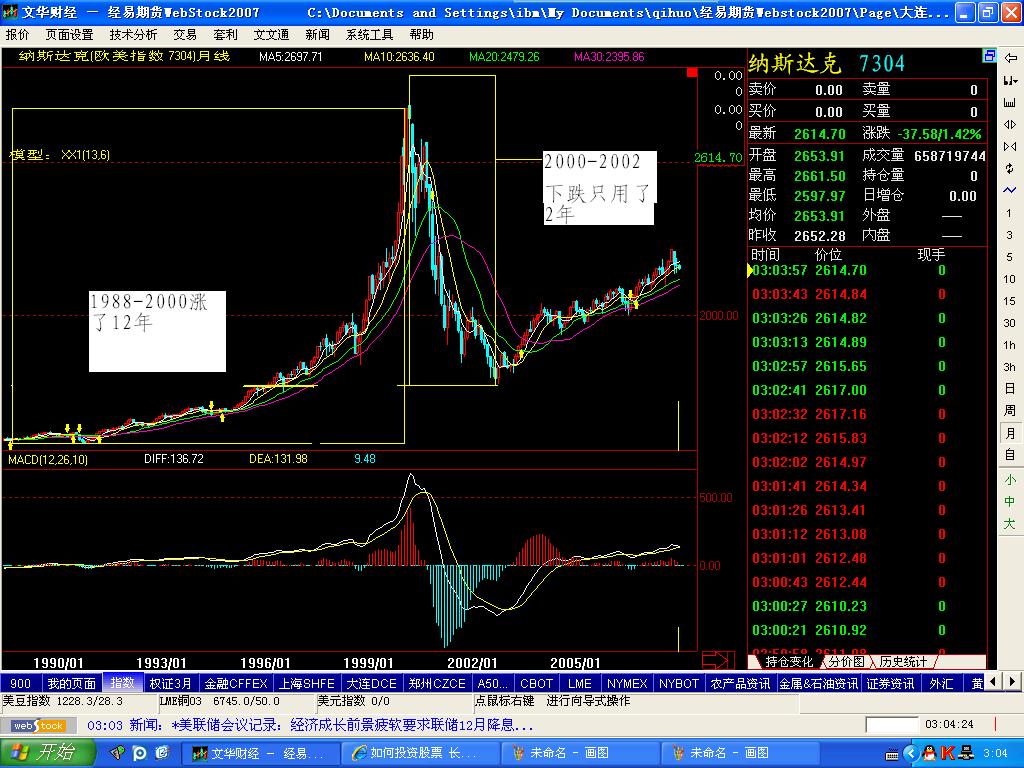
Task: Switch to 1h period in sidebar
Action: click(x=1009, y=344)
